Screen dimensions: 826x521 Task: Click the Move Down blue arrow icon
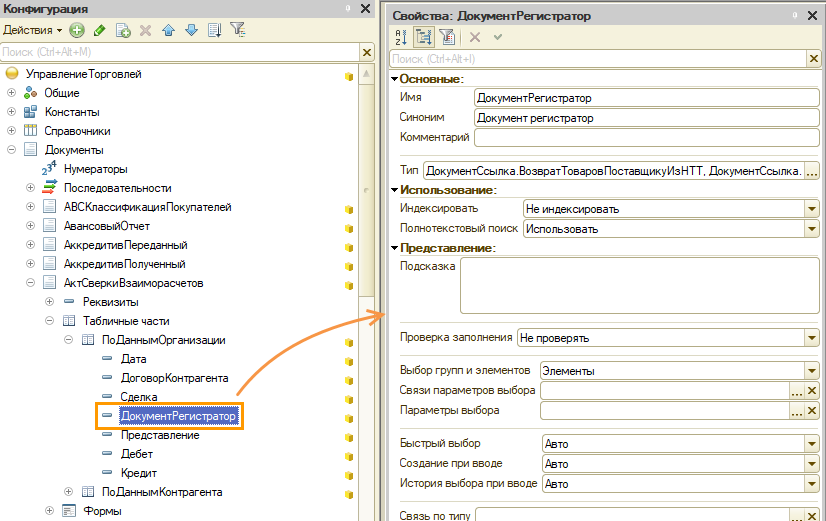191,30
